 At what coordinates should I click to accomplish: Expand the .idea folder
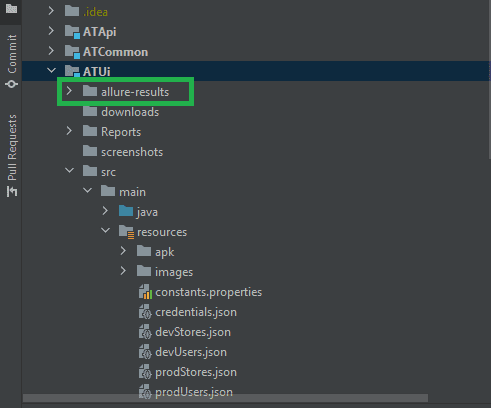point(51,11)
